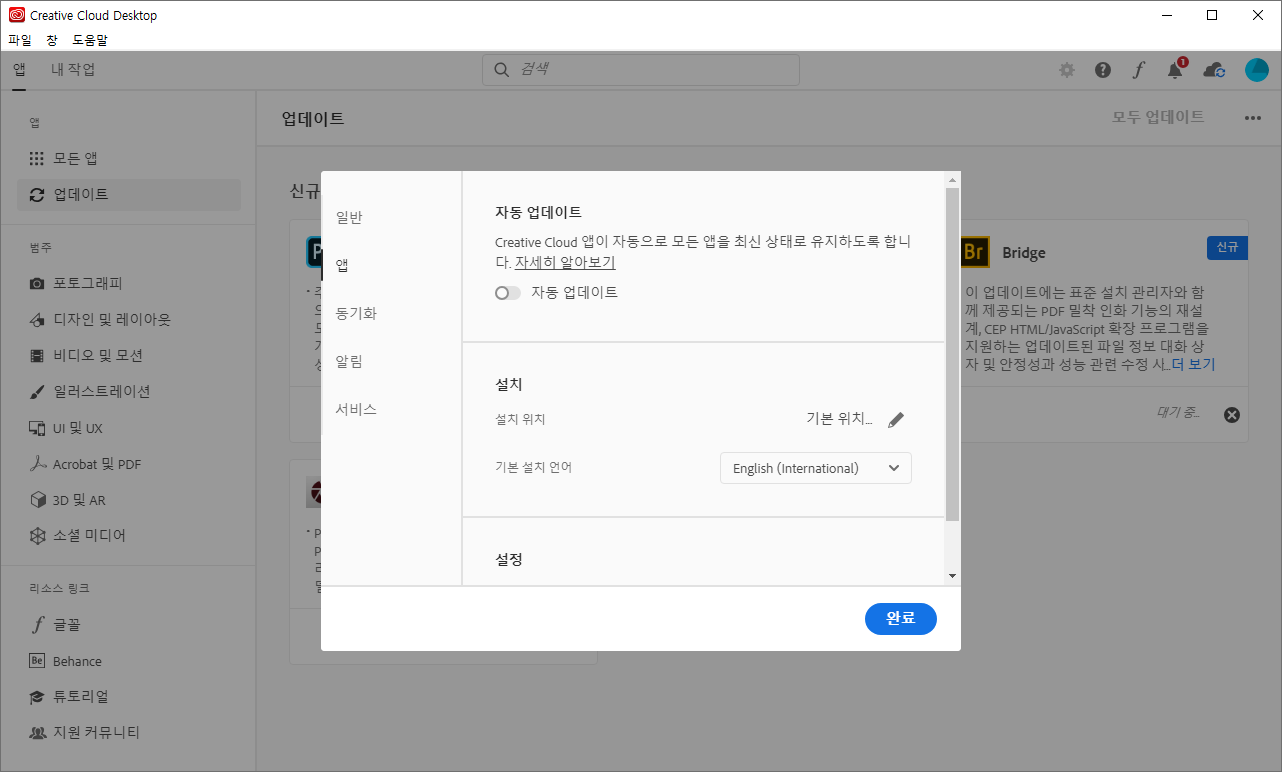
Task: Click the scrollbar up arrow in dialog
Action: (x=952, y=179)
